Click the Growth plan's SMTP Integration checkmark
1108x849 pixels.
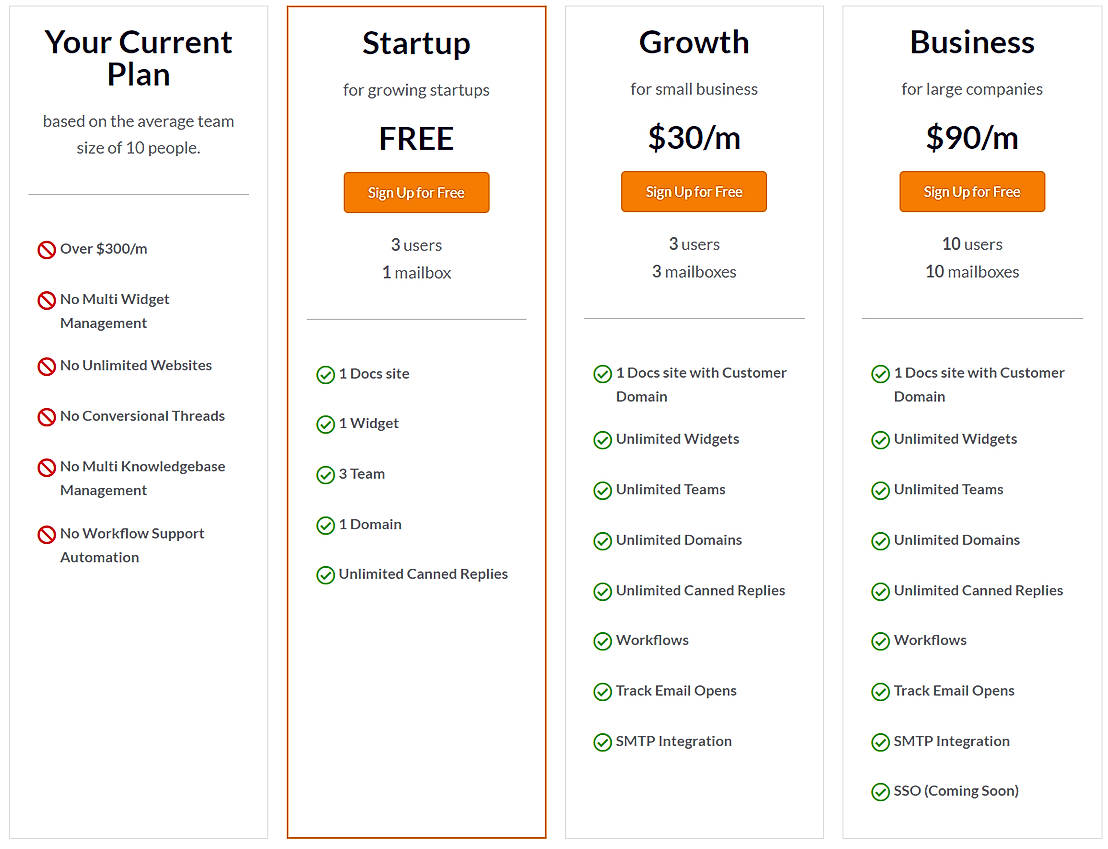(602, 742)
